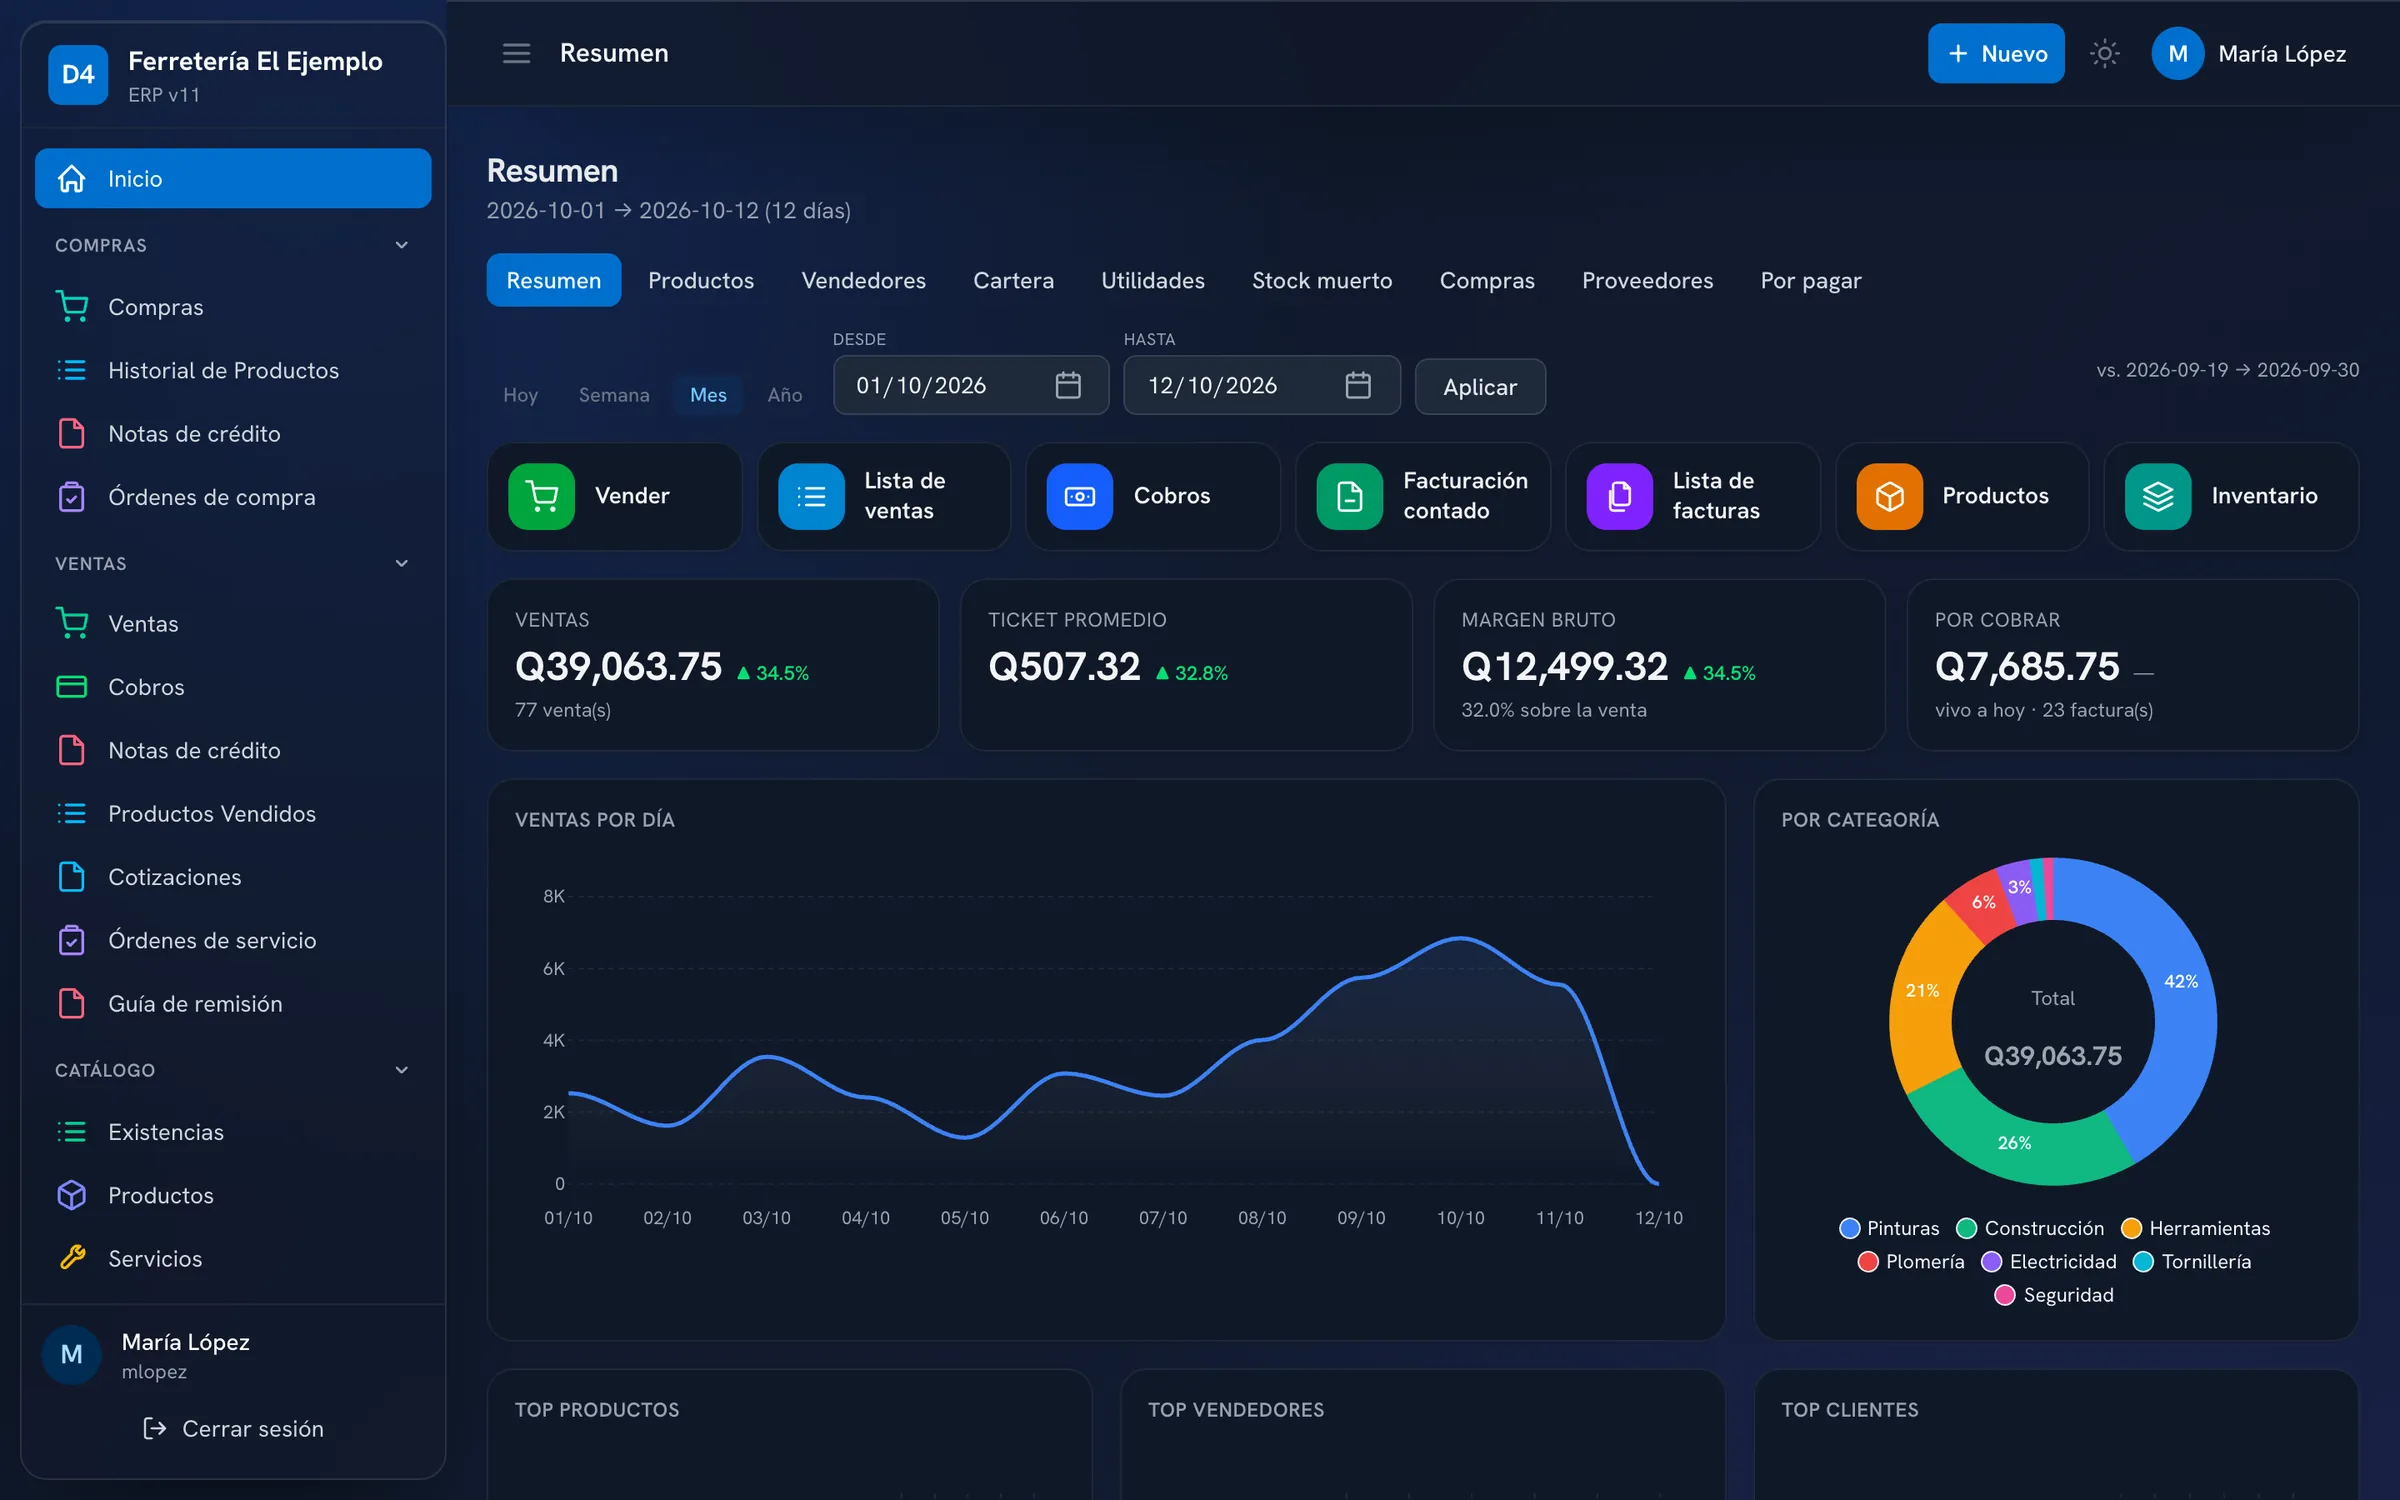2400x1500 pixels.
Task: Open the Utilidades tab
Action: click(1153, 280)
